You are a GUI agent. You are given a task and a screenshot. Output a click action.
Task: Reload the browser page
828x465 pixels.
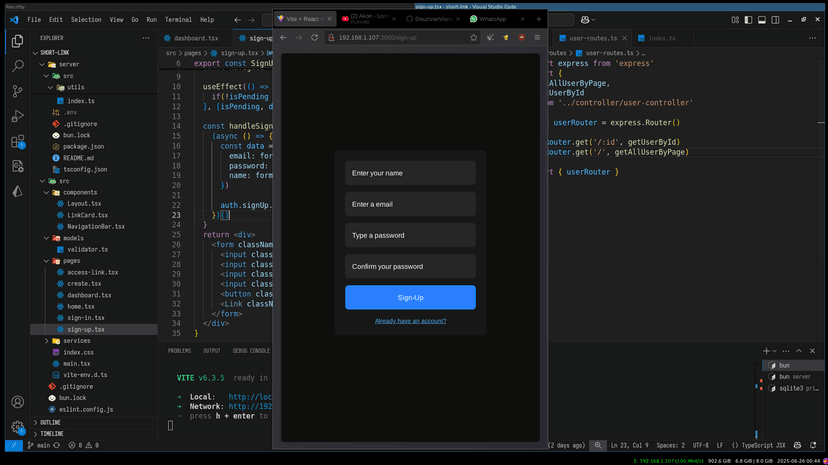coord(314,37)
